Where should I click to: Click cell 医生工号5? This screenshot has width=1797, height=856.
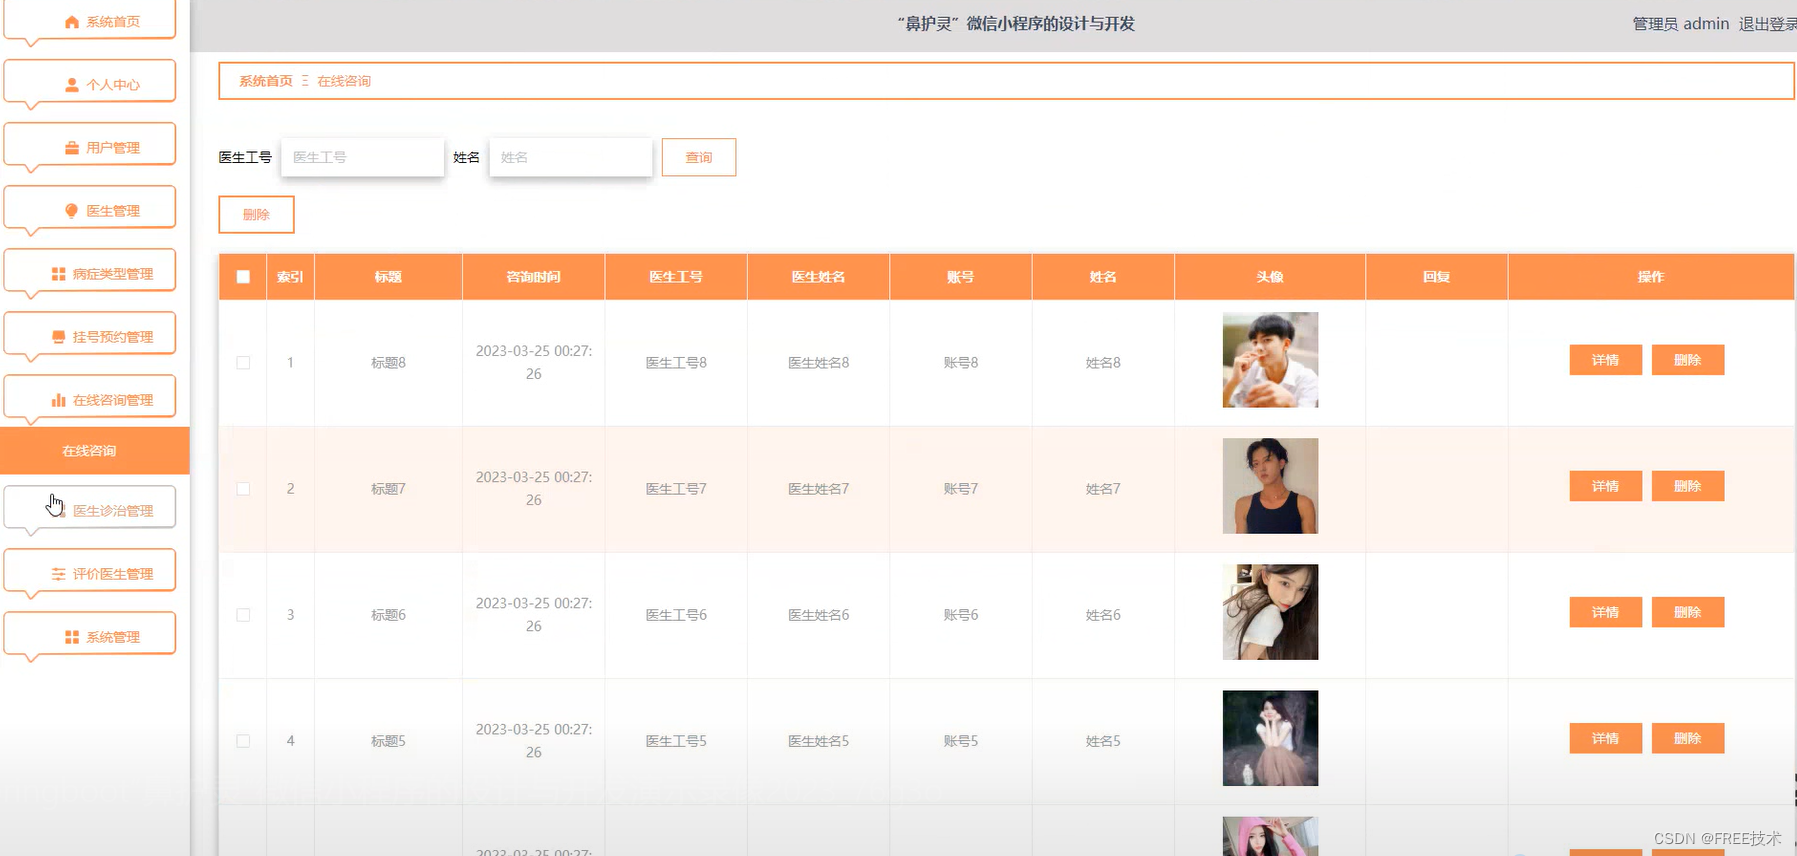coord(676,741)
